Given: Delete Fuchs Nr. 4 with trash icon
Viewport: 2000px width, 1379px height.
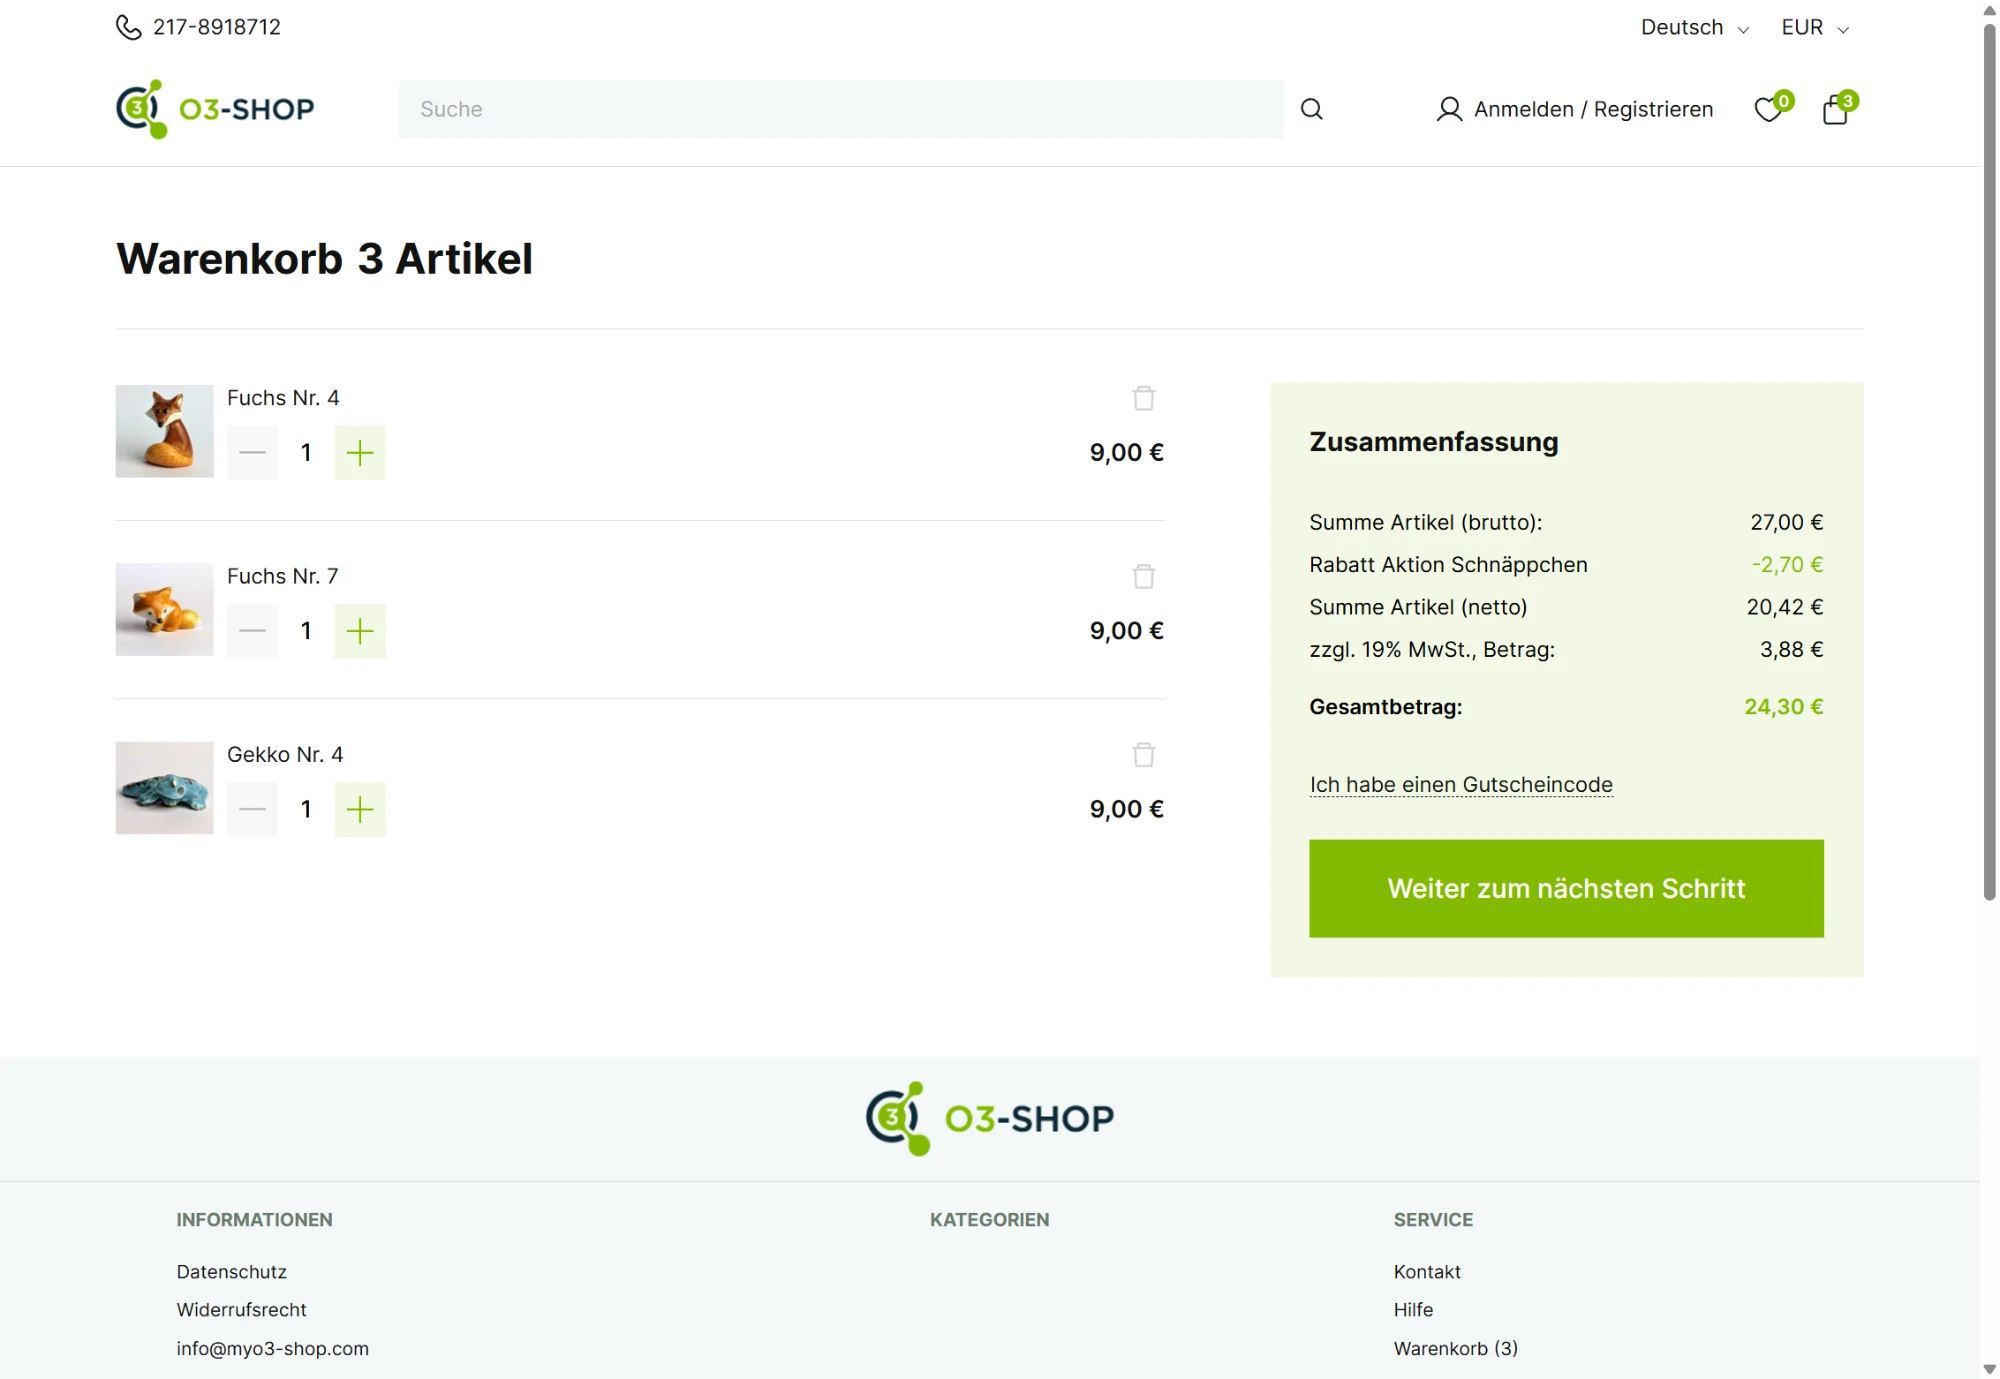Looking at the screenshot, I should 1144,398.
